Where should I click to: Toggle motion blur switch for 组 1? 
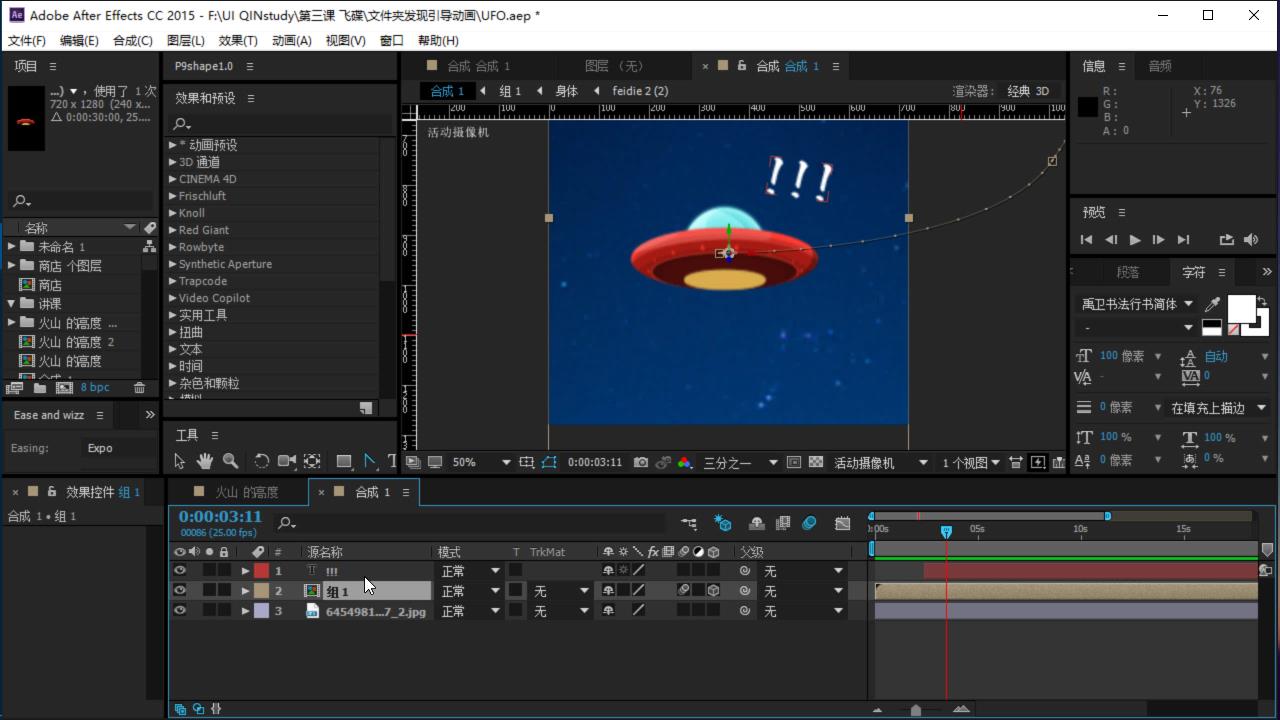click(683, 591)
